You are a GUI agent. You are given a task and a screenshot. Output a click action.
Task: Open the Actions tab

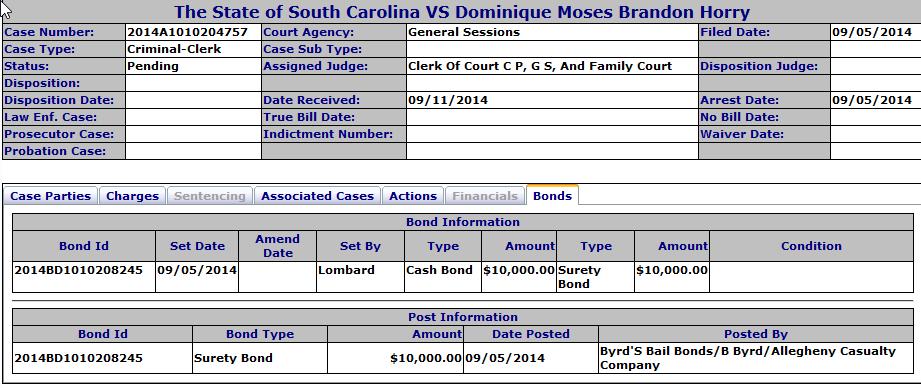[x=413, y=196]
